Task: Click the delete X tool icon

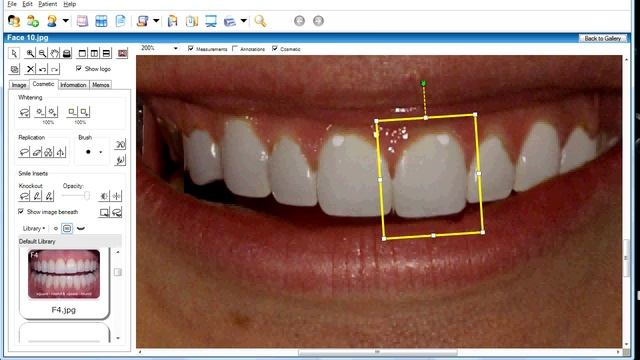Action: tap(30, 69)
